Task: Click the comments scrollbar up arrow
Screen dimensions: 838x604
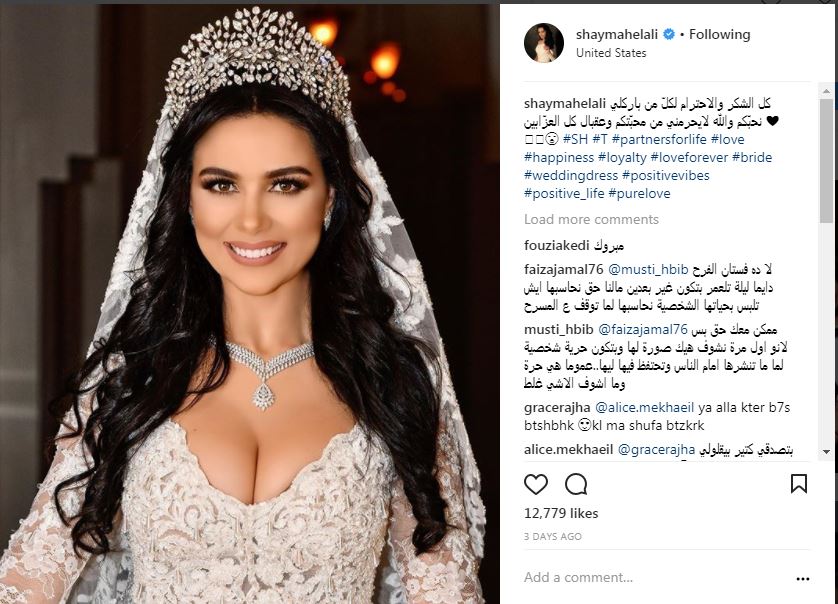Action: point(826,91)
